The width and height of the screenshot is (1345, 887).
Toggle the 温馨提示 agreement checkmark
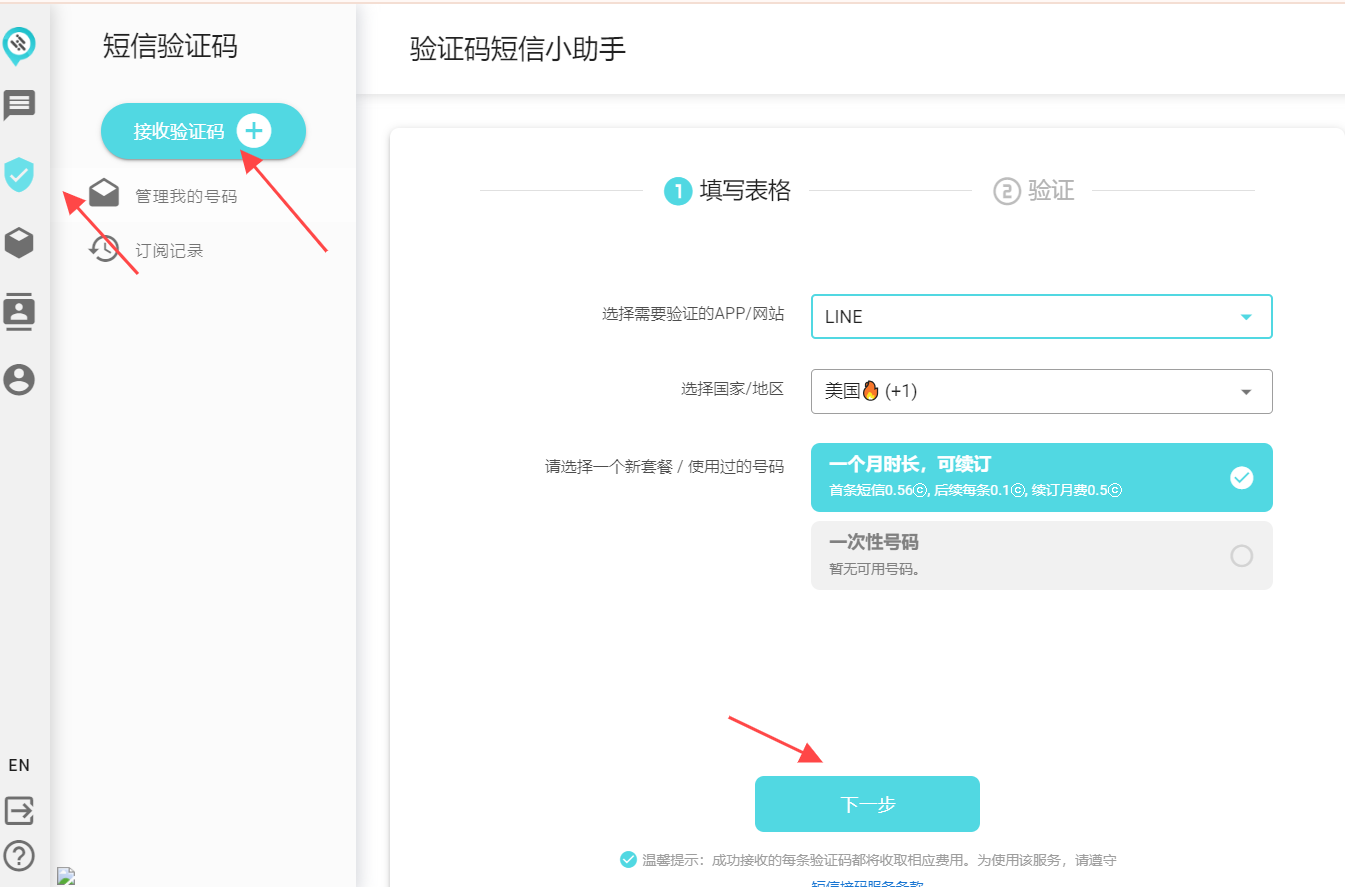pos(628,860)
